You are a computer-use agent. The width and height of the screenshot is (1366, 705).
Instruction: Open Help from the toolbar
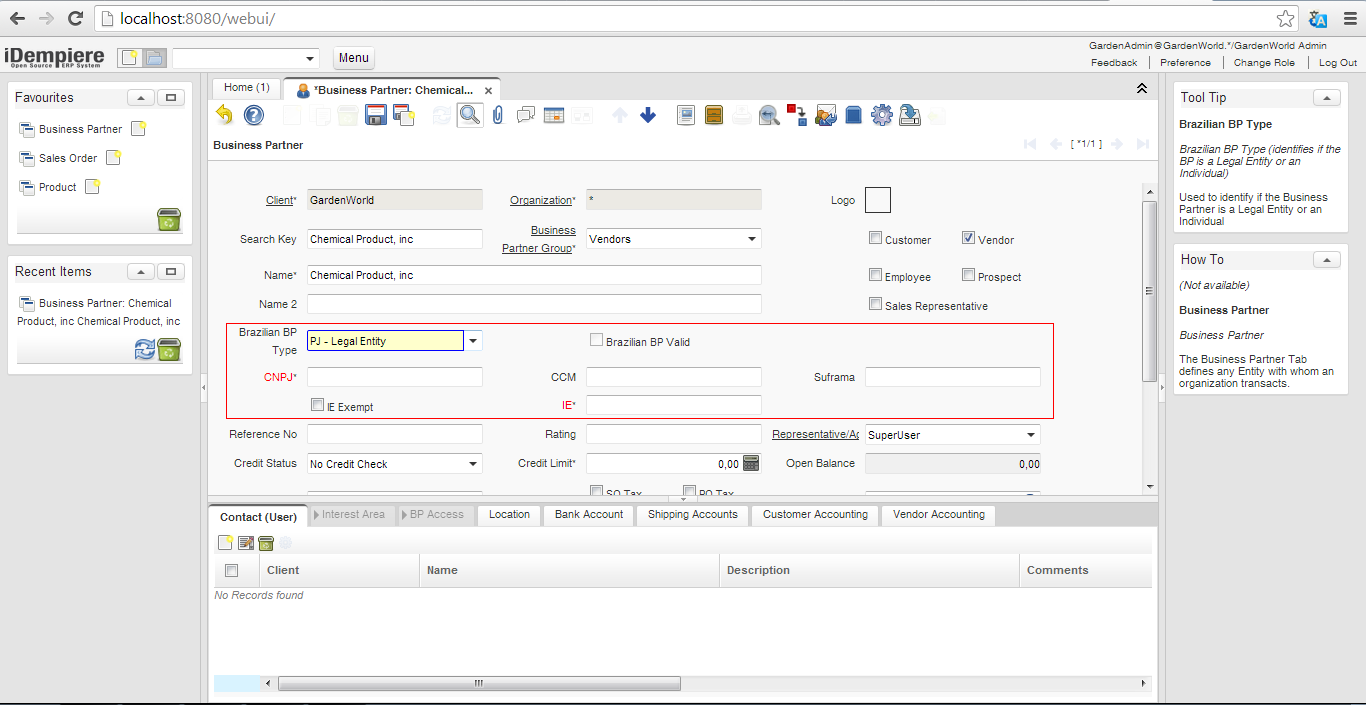click(254, 115)
